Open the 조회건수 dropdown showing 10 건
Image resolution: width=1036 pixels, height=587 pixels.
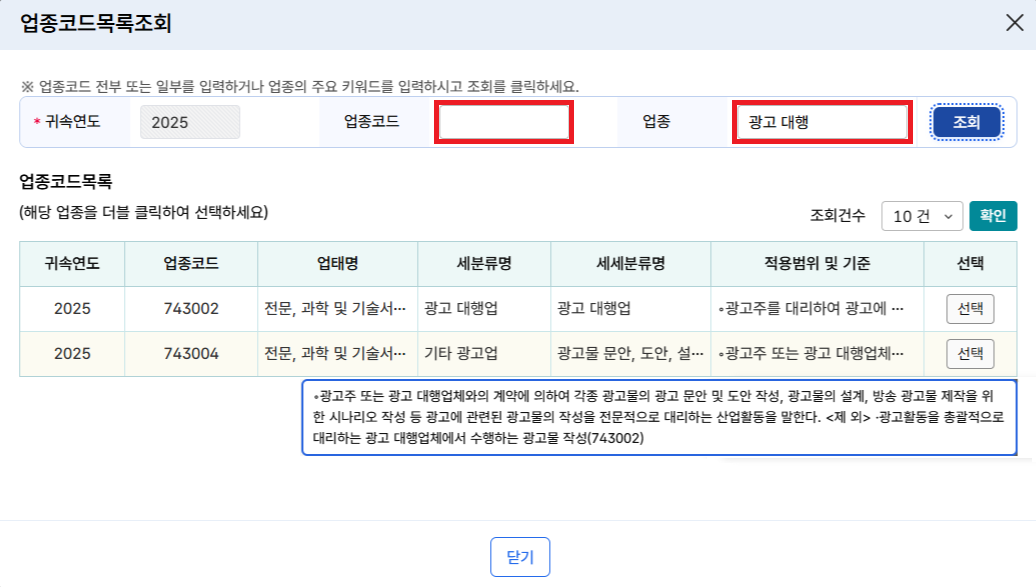pyautogui.click(x=922, y=216)
